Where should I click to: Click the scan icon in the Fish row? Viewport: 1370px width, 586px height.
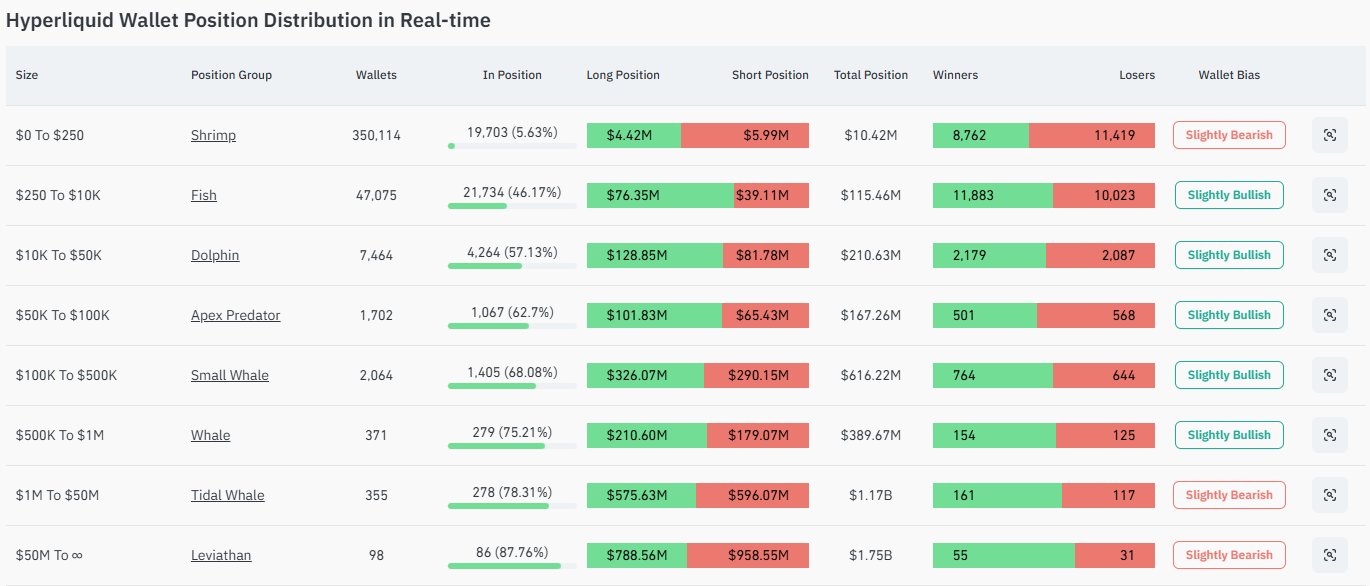point(1329,195)
